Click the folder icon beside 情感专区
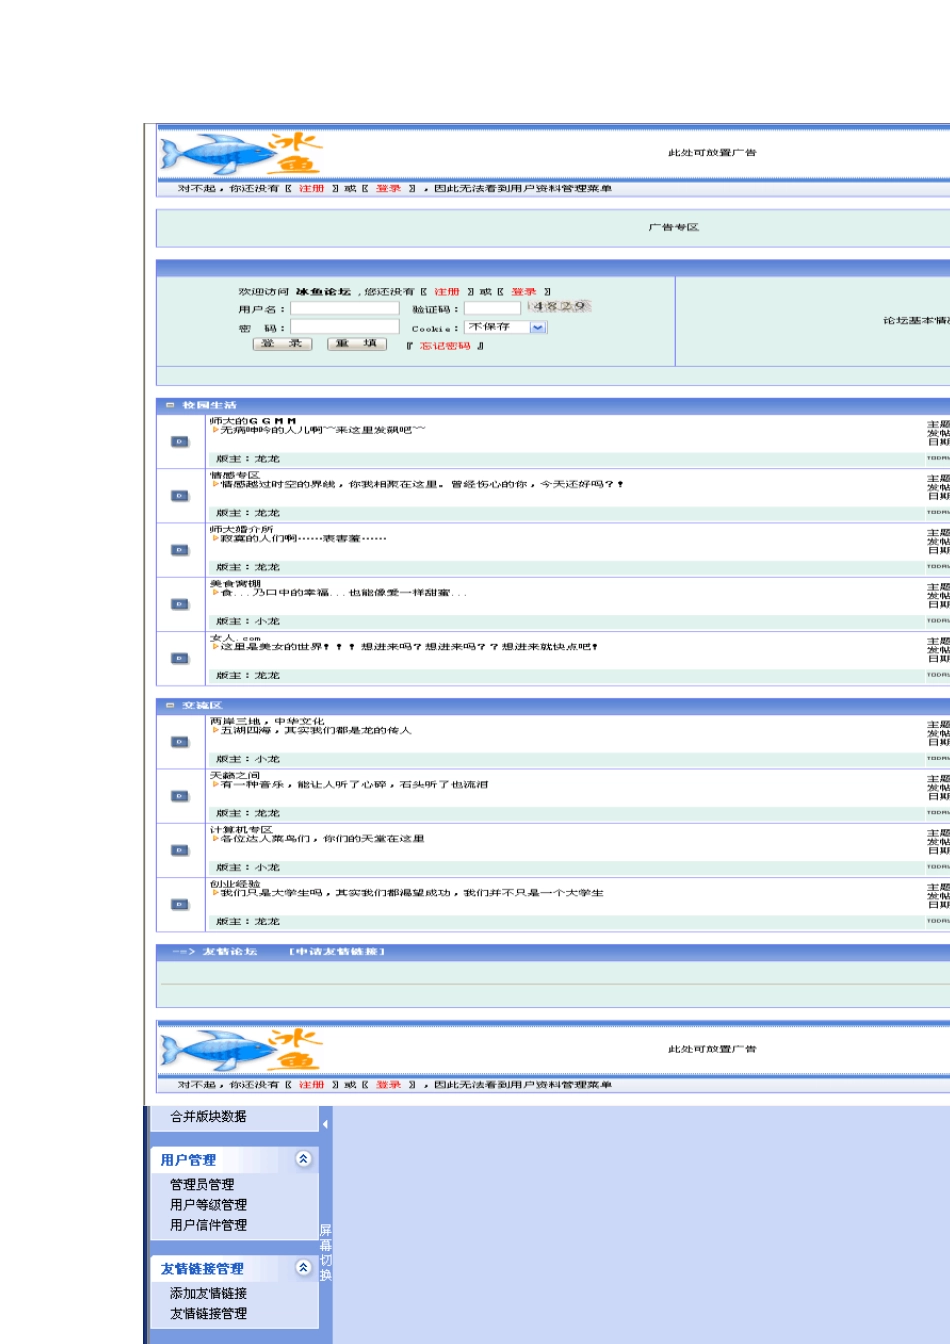This screenshot has height=1344, width=950. [180, 495]
